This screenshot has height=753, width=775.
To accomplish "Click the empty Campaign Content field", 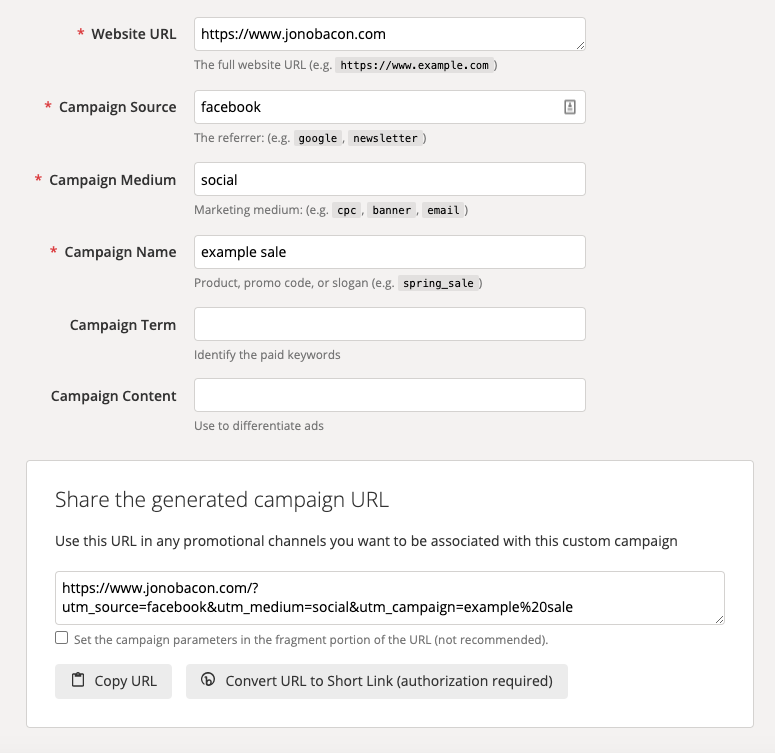I will click(389, 396).
